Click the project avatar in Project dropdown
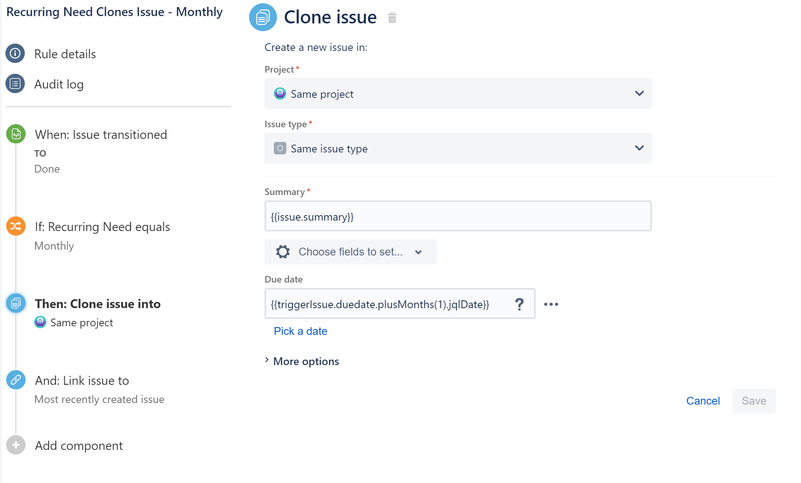The image size is (801, 483). click(x=280, y=94)
